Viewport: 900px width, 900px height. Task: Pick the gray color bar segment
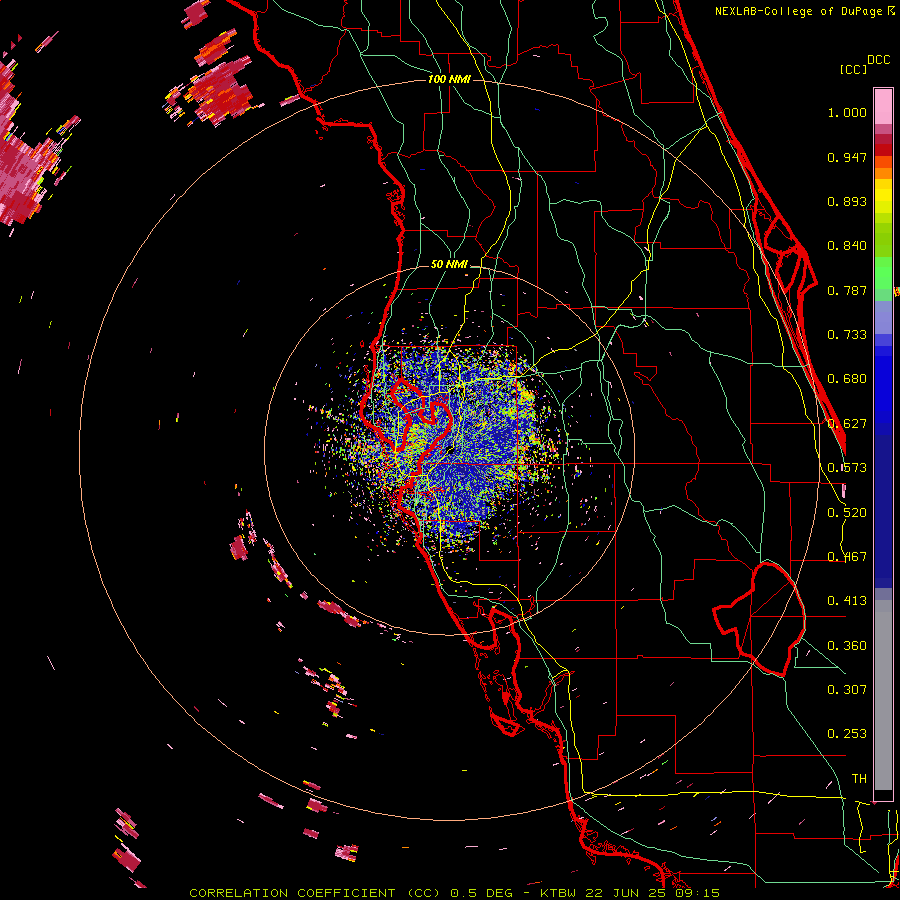tap(883, 695)
